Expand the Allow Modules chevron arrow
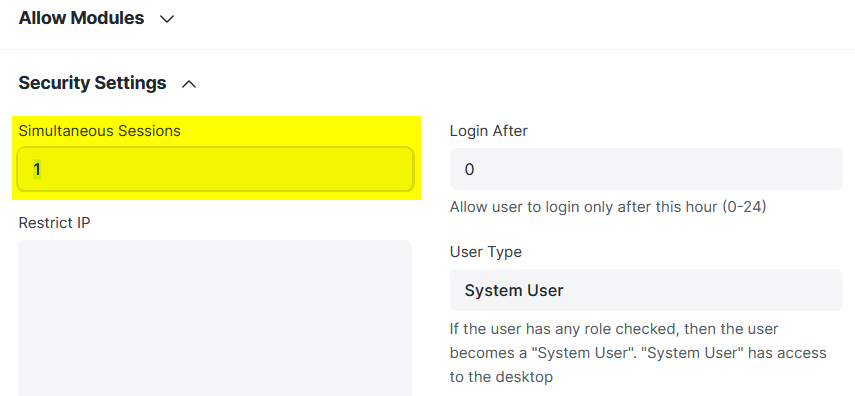The image size is (855, 396). pyautogui.click(x=167, y=19)
